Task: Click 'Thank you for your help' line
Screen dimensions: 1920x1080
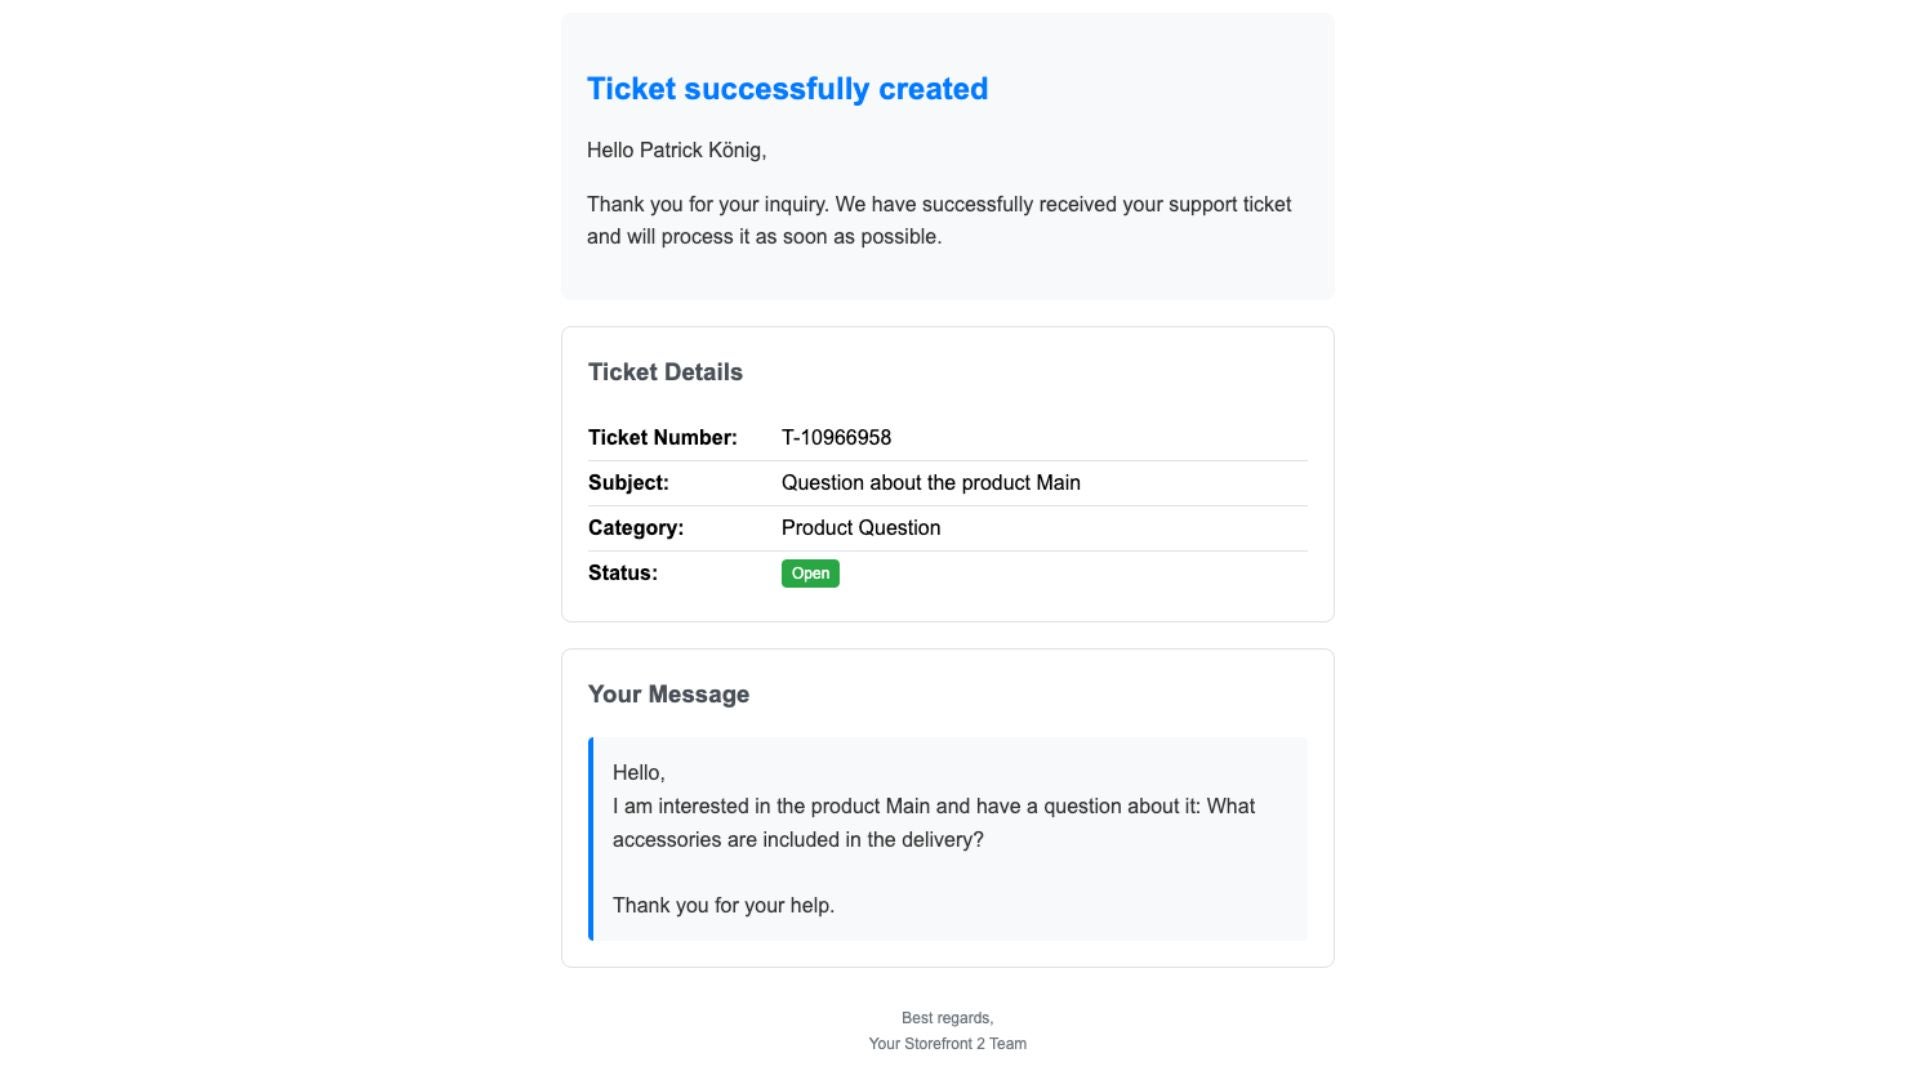Action: (x=723, y=905)
